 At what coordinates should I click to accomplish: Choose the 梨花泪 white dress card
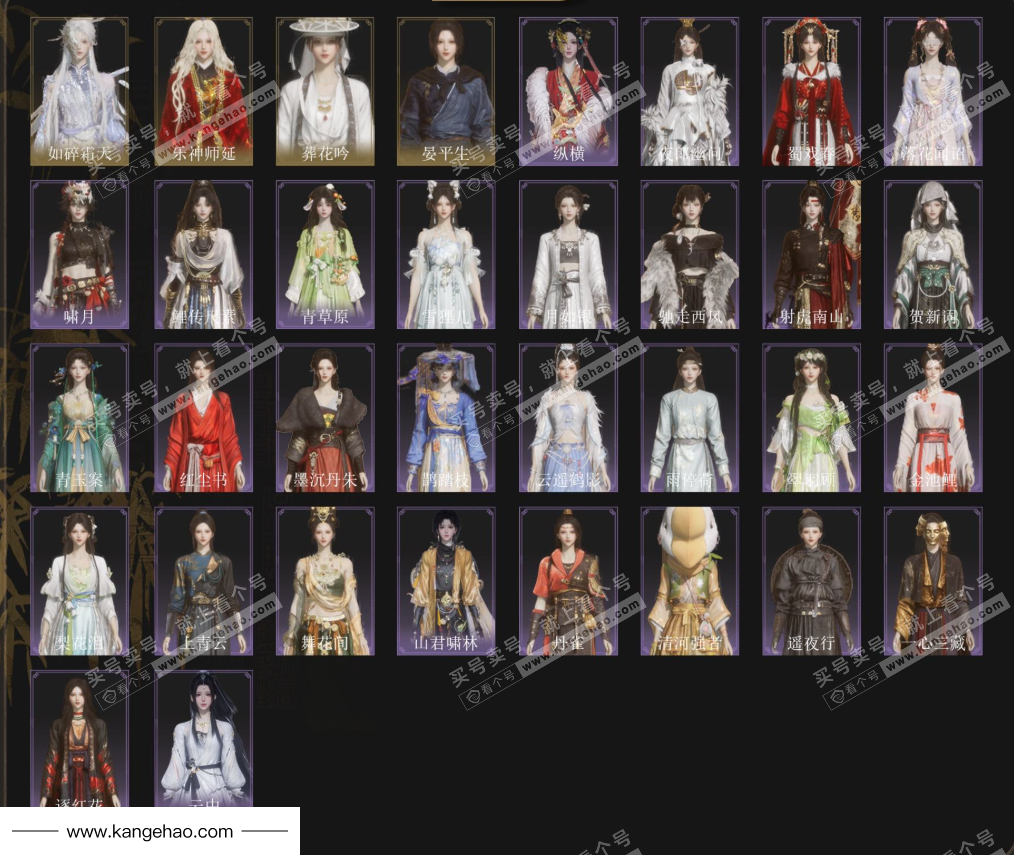coord(80,581)
